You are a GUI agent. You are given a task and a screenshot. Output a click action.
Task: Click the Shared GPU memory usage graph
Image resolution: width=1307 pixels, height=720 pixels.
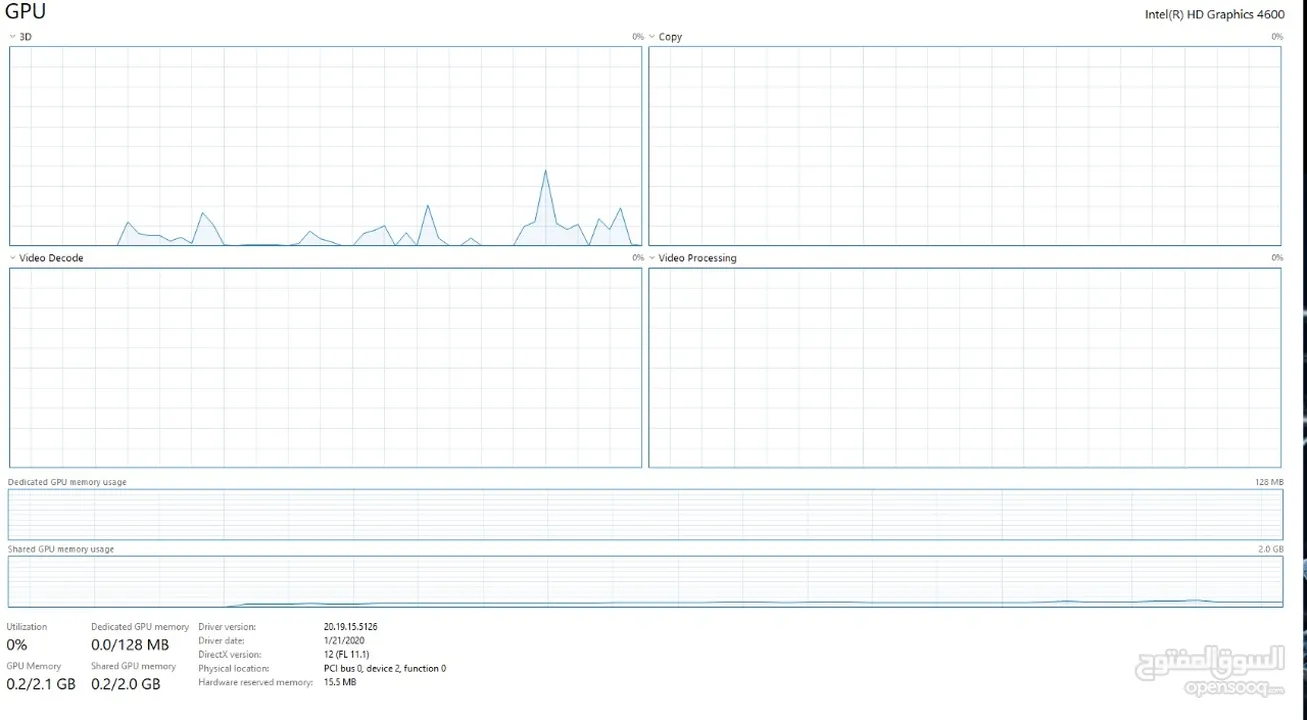click(645, 582)
